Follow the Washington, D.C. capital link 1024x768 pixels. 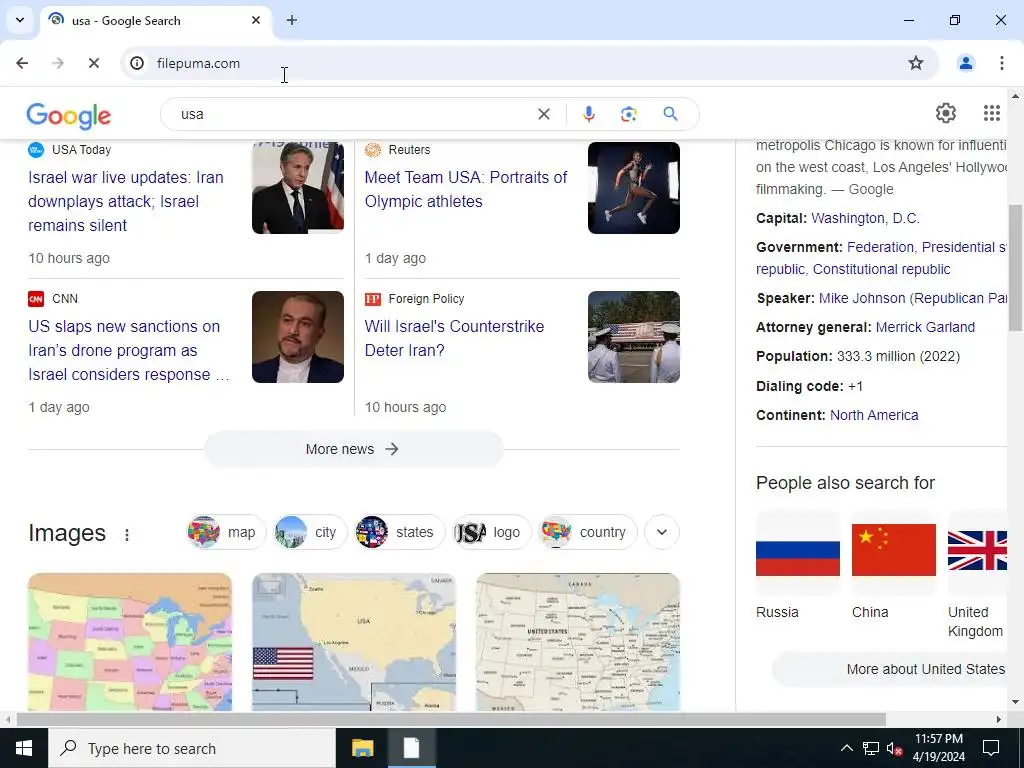(865, 218)
